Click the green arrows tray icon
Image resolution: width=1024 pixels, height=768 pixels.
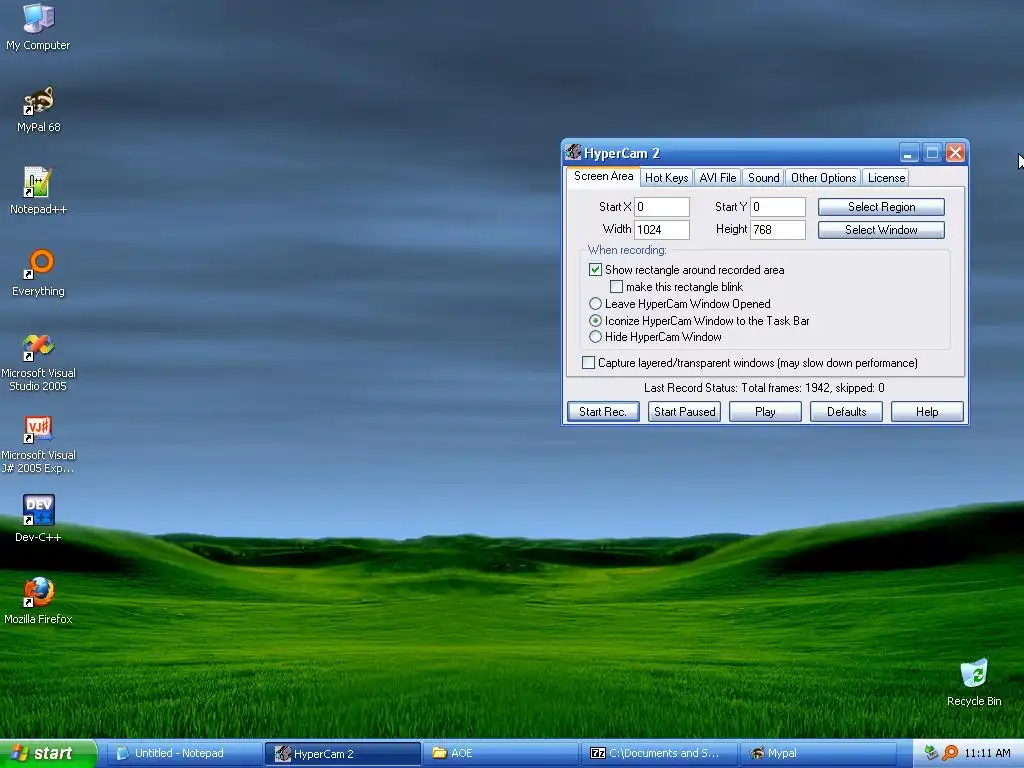931,753
